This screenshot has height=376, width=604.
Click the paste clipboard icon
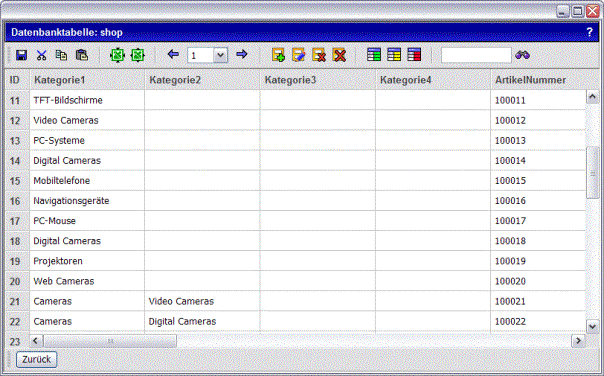[x=82, y=55]
